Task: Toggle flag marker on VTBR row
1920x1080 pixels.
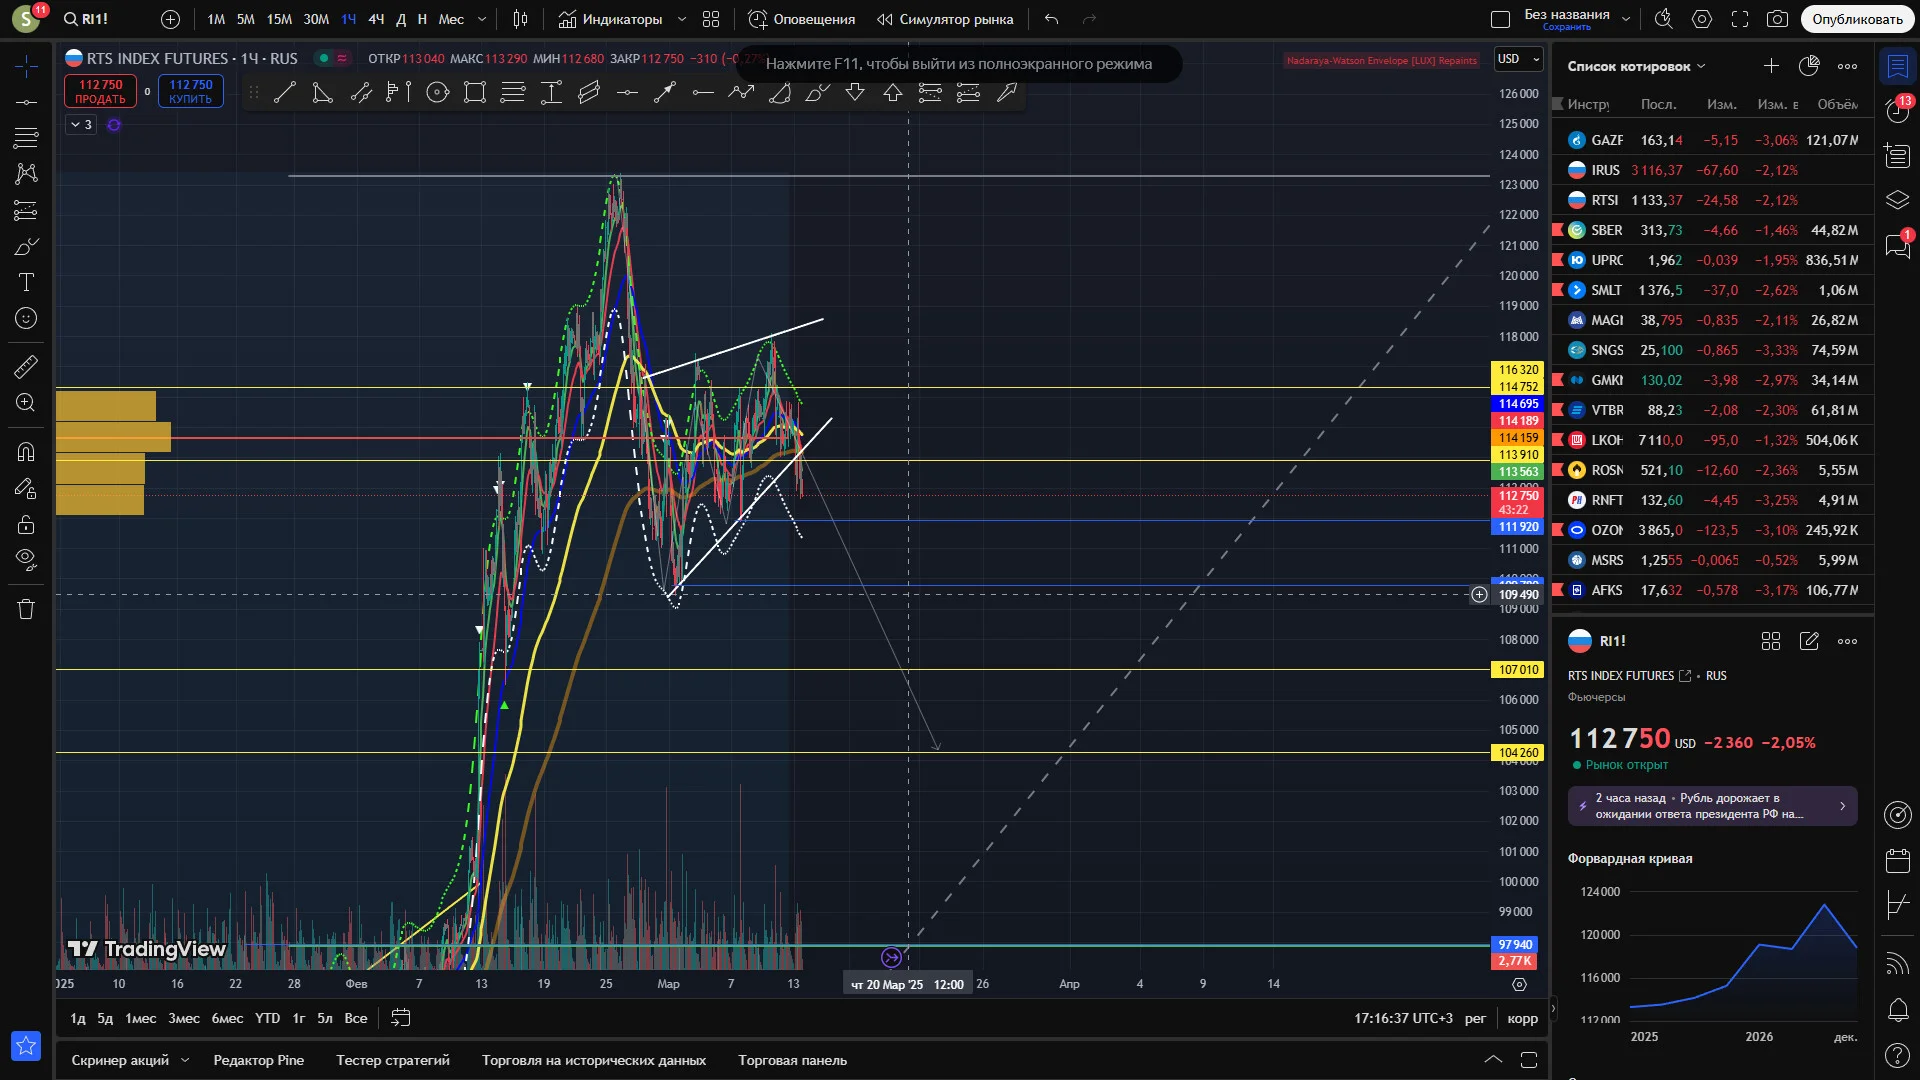Action: (x=1557, y=410)
